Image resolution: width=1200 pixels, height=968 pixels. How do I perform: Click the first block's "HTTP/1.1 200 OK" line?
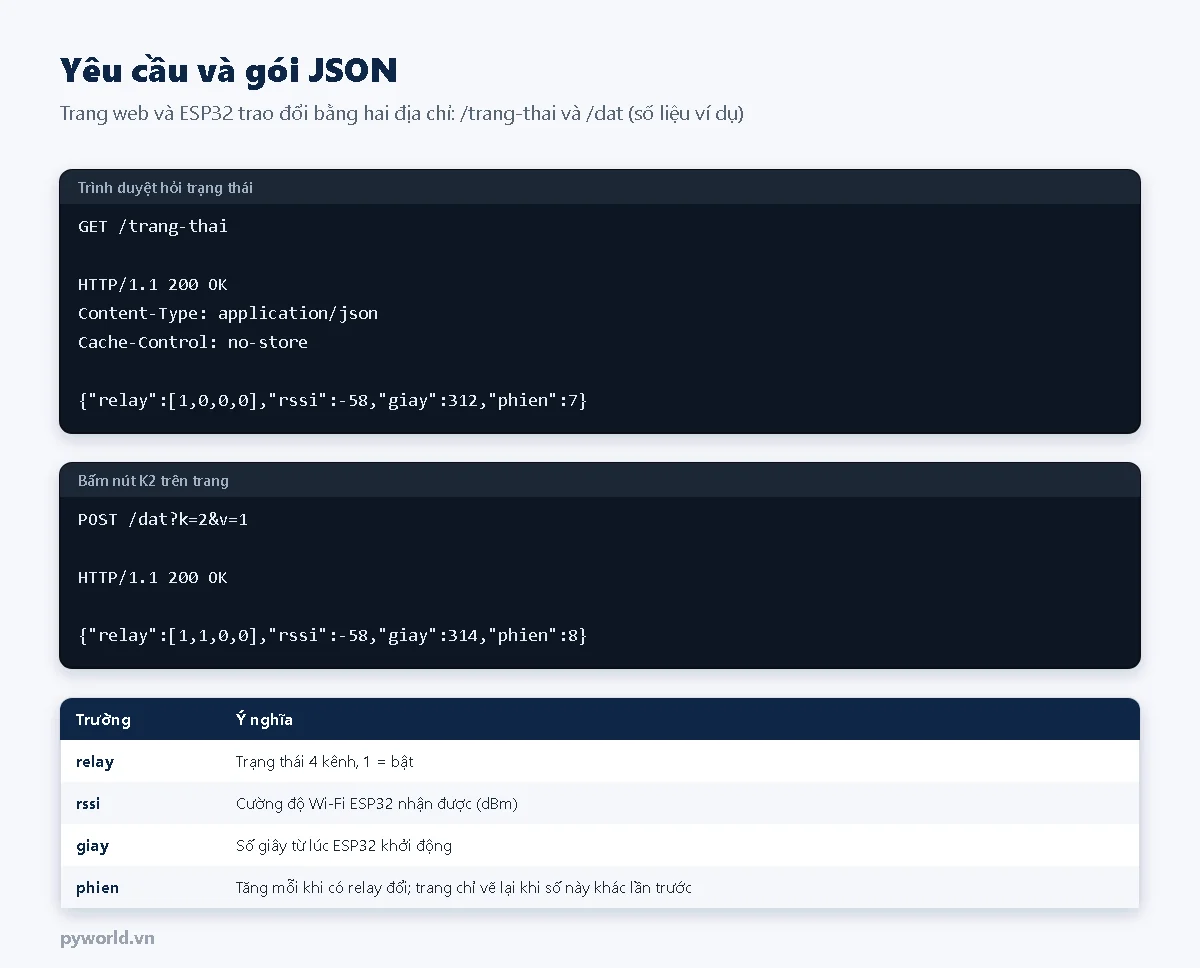click(153, 284)
